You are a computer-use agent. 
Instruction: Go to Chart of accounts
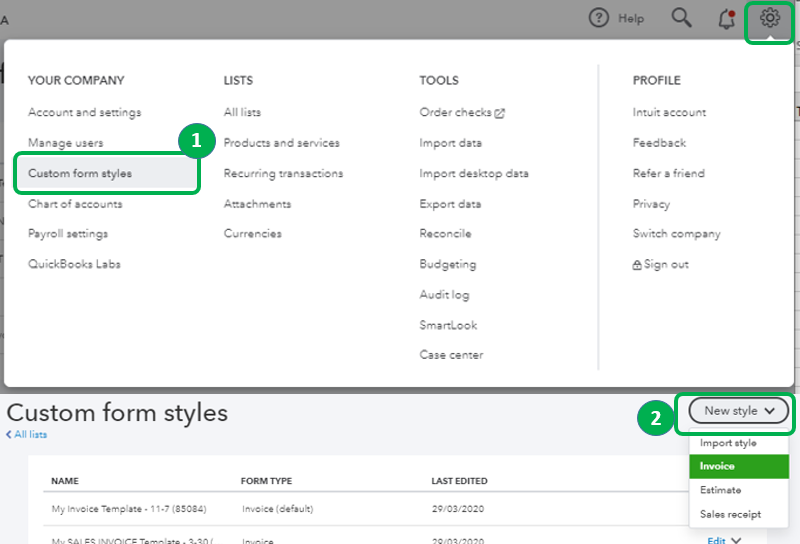pyautogui.click(x=75, y=204)
